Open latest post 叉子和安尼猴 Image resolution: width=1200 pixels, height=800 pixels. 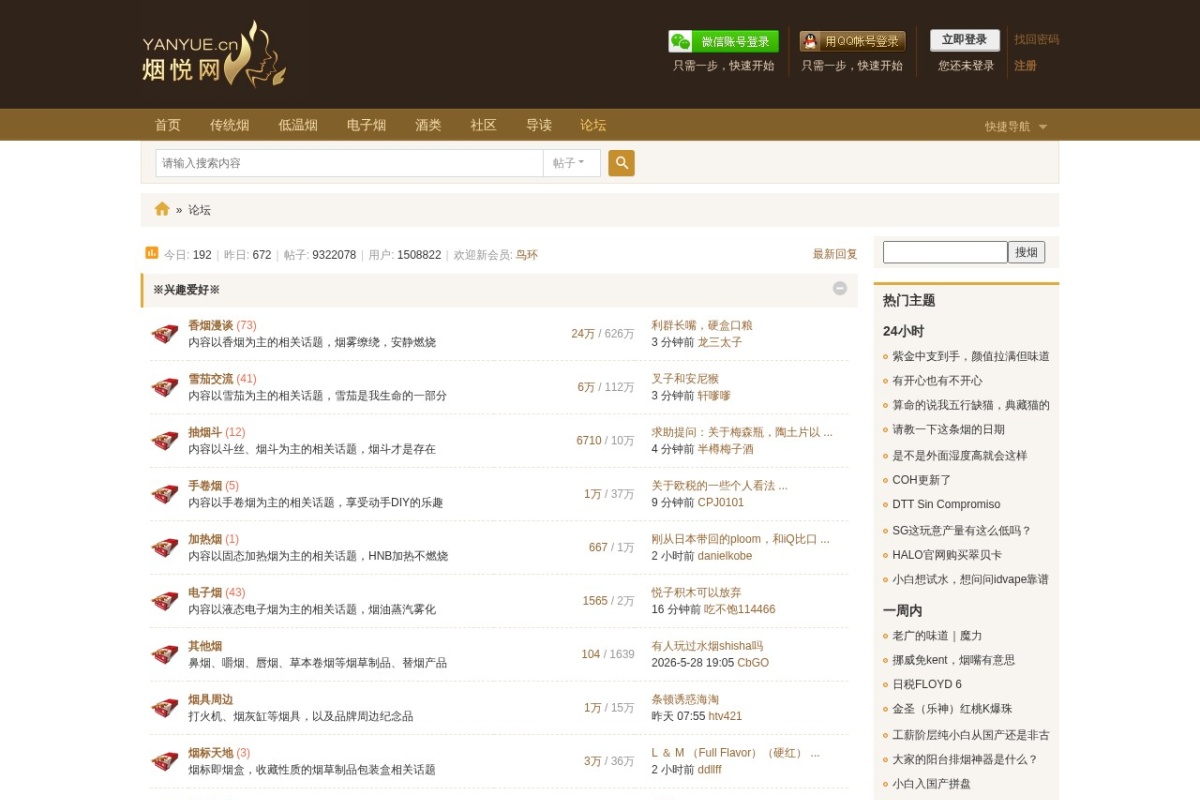point(685,379)
